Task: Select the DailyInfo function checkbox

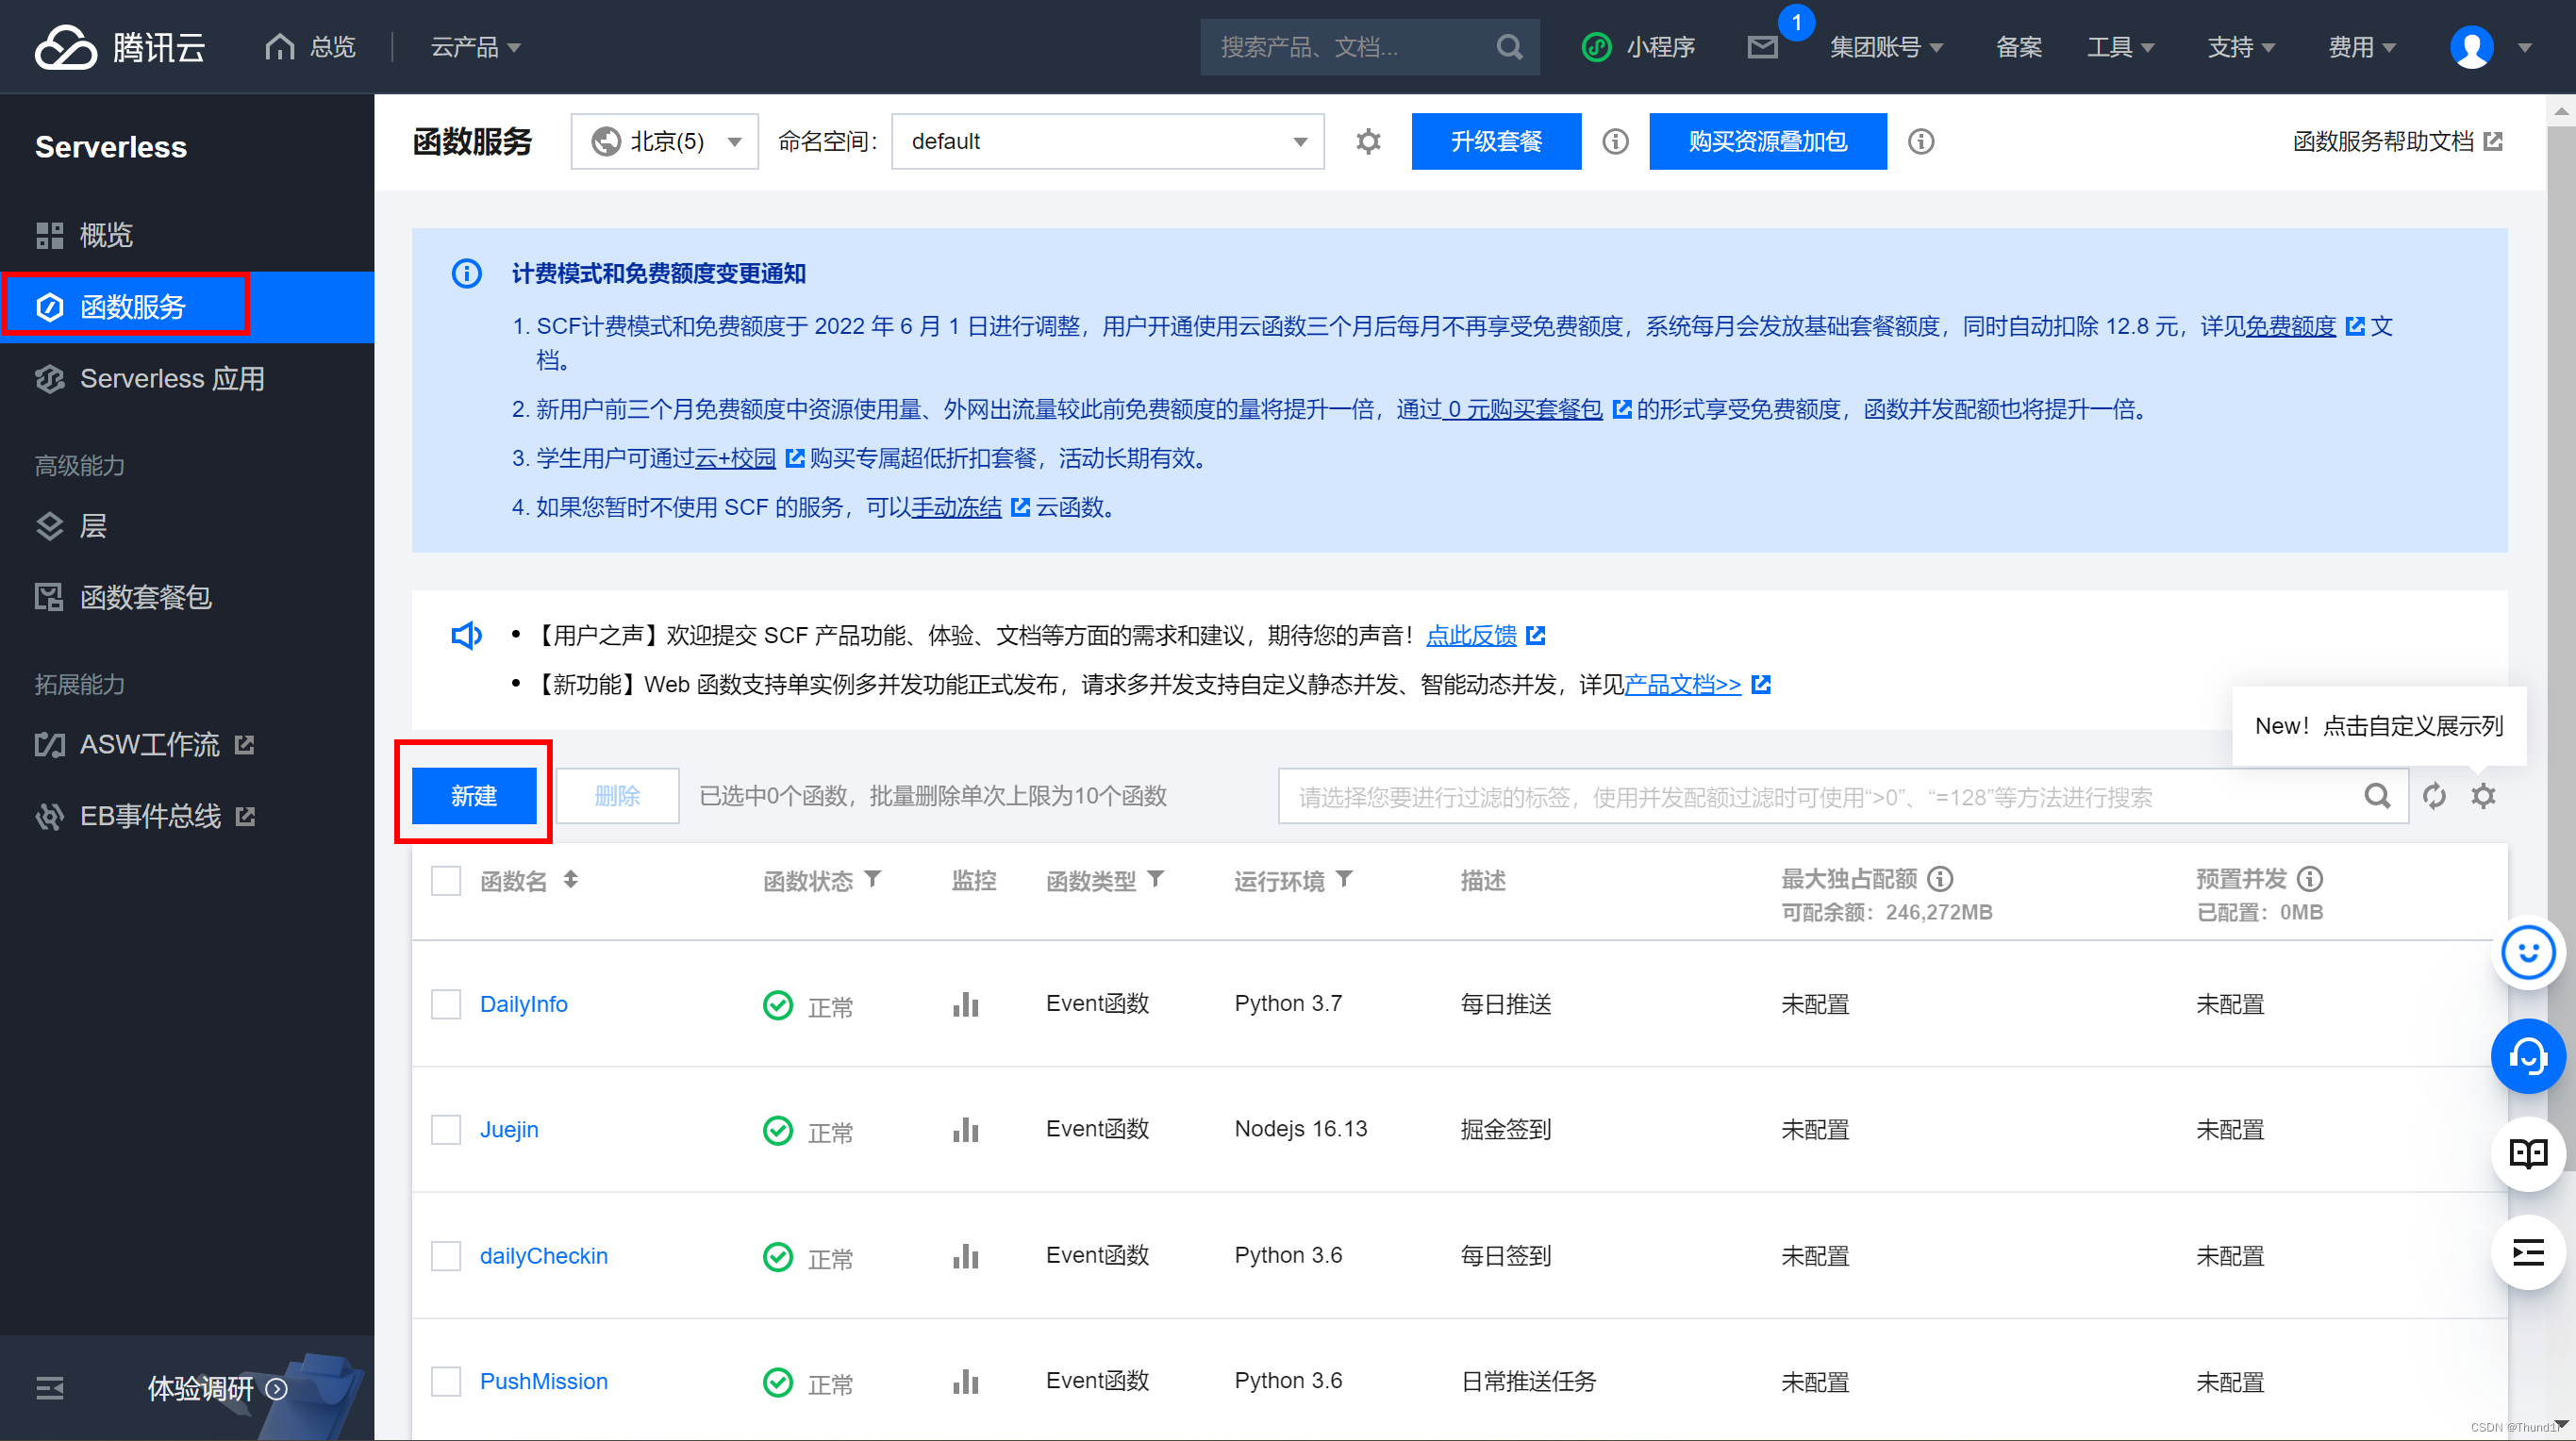Action: point(445,1004)
